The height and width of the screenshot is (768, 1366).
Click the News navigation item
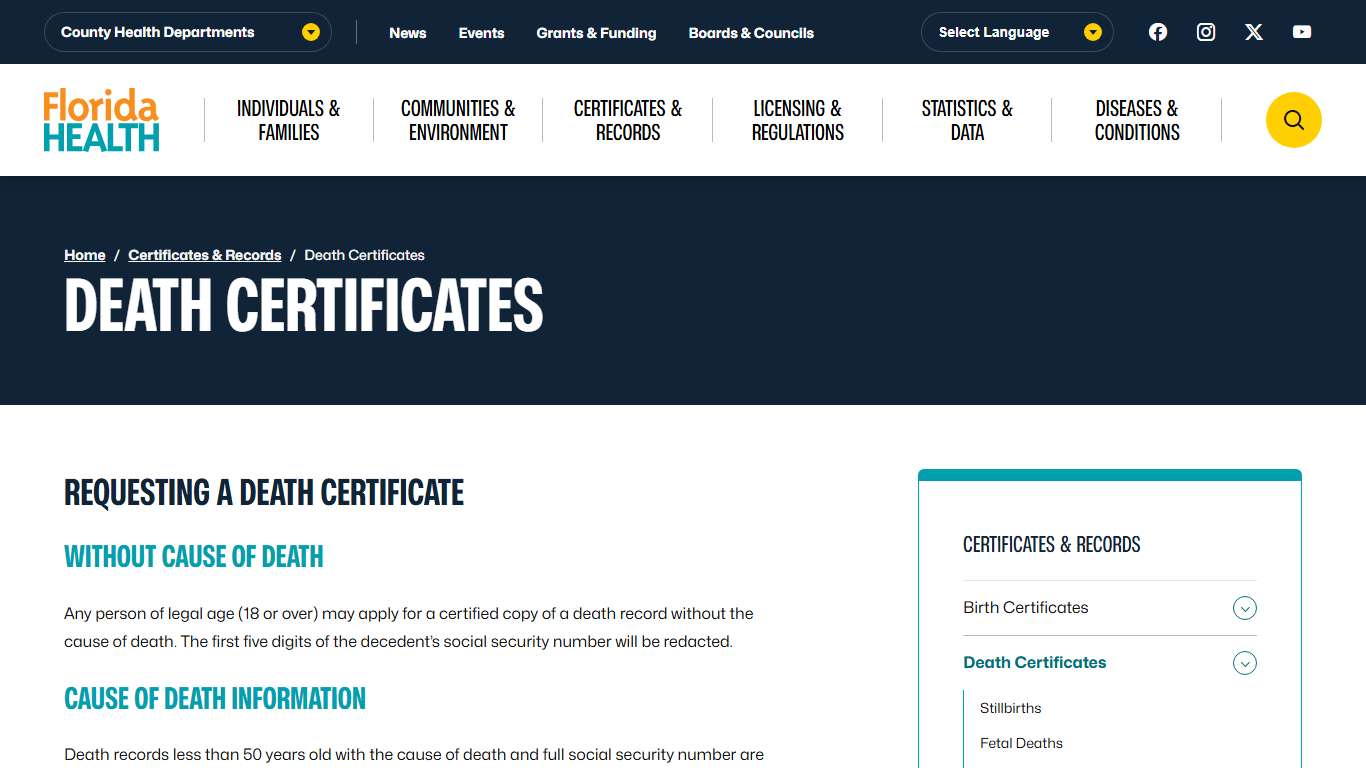click(407, 32)
